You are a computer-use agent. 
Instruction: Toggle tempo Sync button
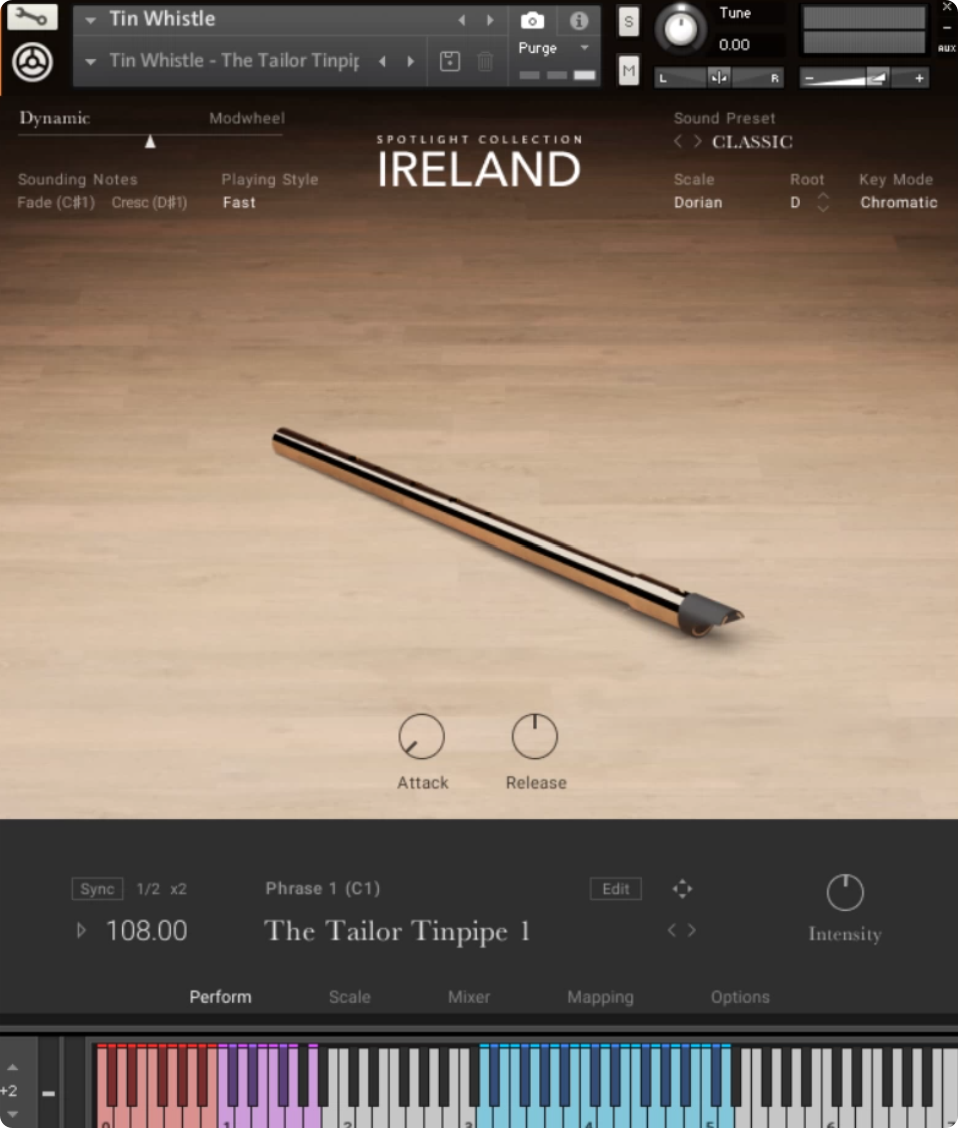[97, 888]
